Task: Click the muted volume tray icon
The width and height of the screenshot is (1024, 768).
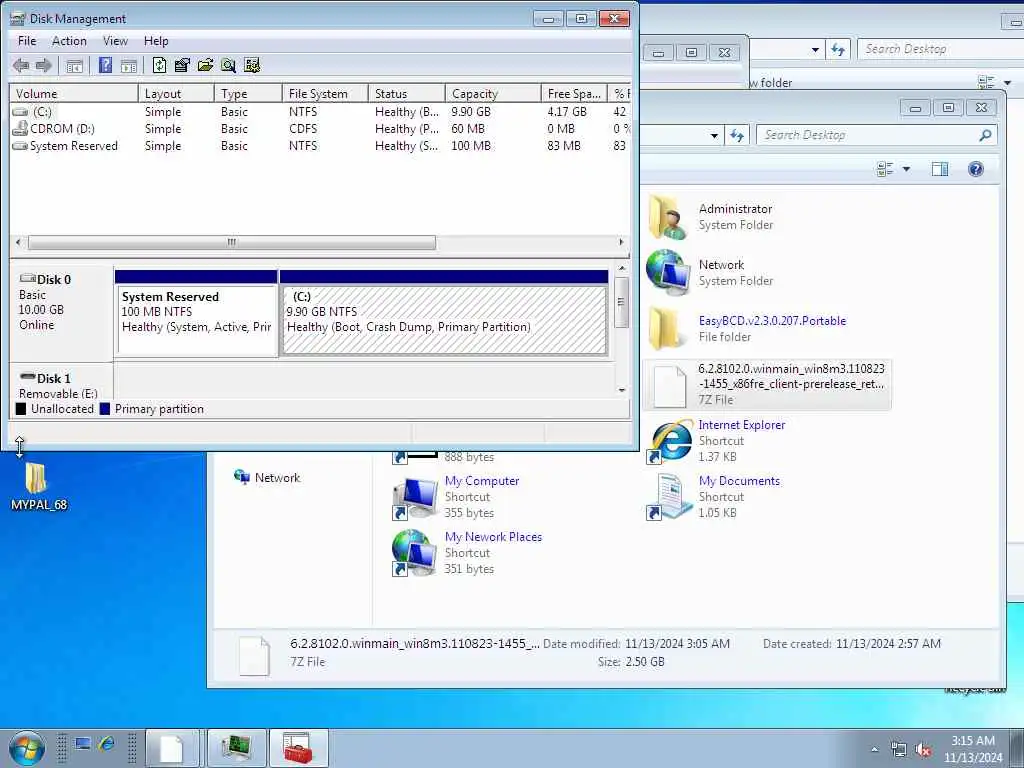Action: click(x=923, y=749)
